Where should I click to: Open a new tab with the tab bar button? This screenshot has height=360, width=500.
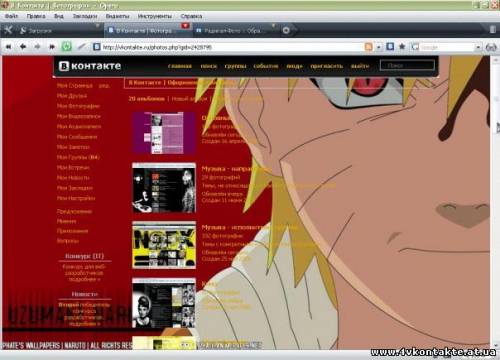click(286, 30)
